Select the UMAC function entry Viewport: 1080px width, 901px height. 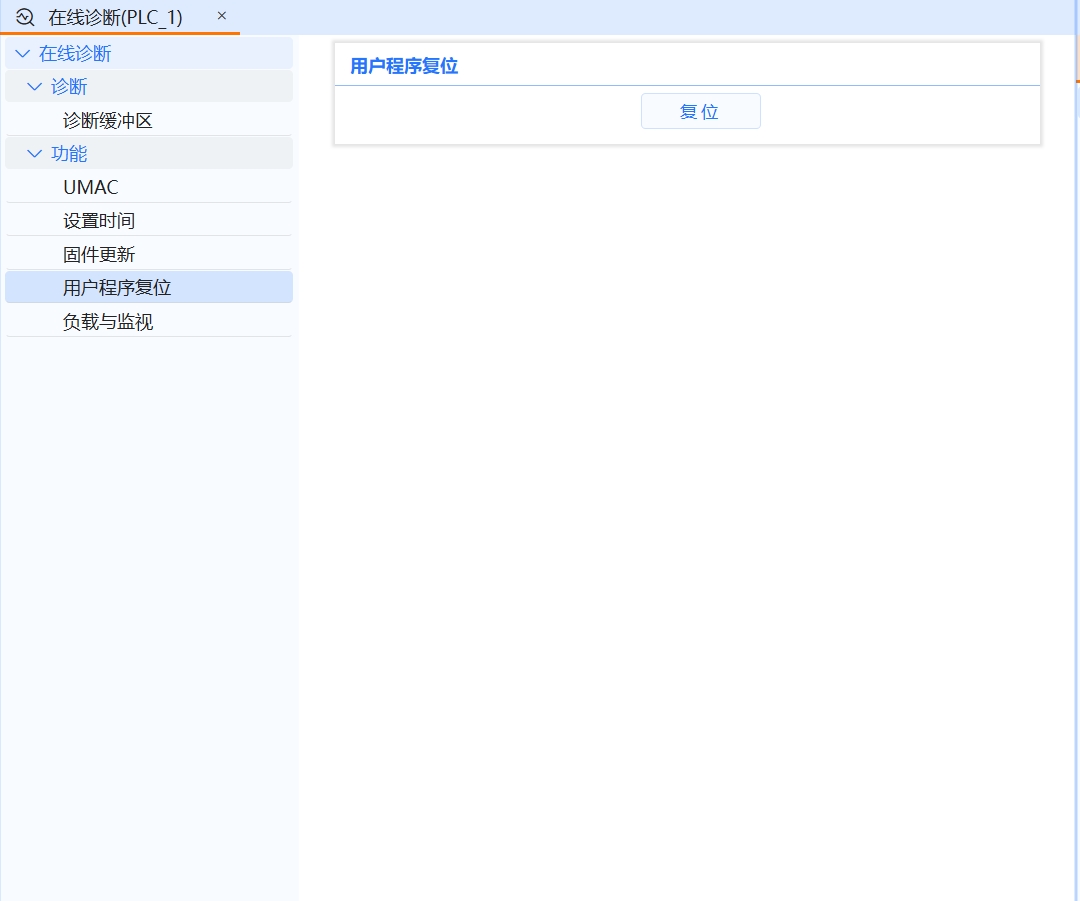(90, 187)
